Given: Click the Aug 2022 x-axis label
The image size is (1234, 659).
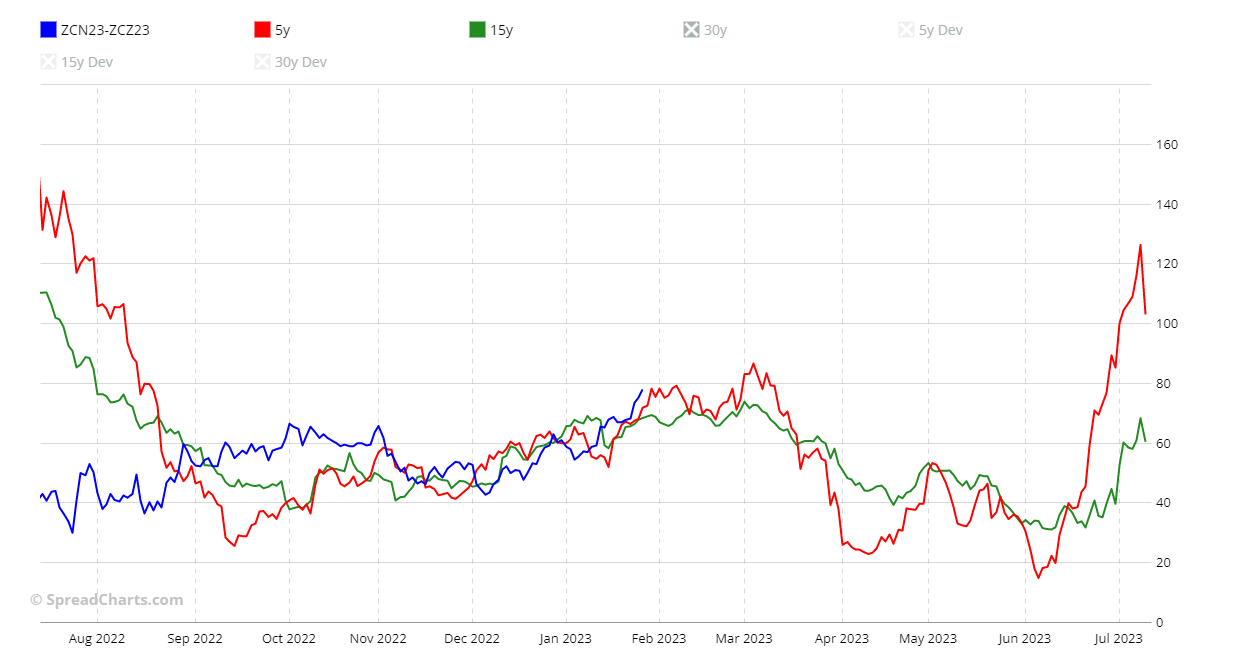Looking at the screenshot, I should [x=97, y=639].
